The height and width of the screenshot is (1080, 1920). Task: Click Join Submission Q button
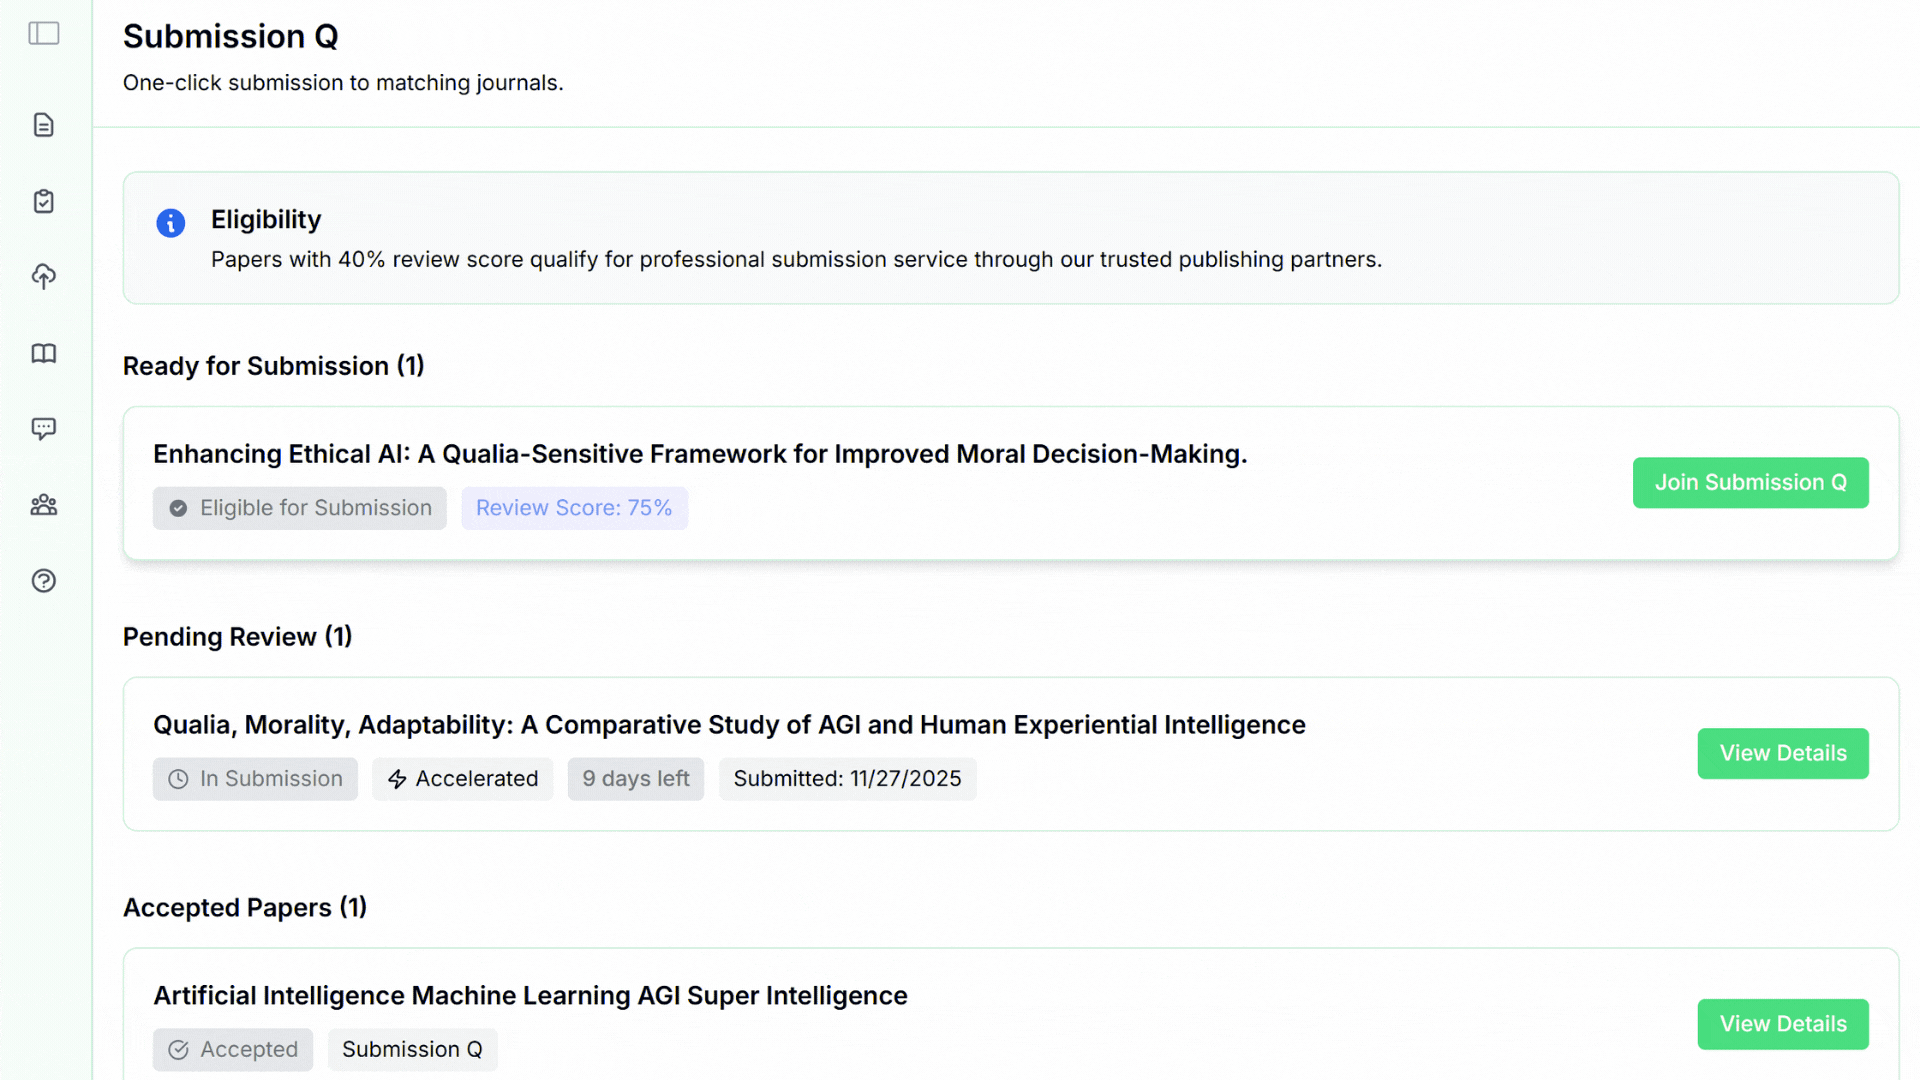coord(1750,483)
